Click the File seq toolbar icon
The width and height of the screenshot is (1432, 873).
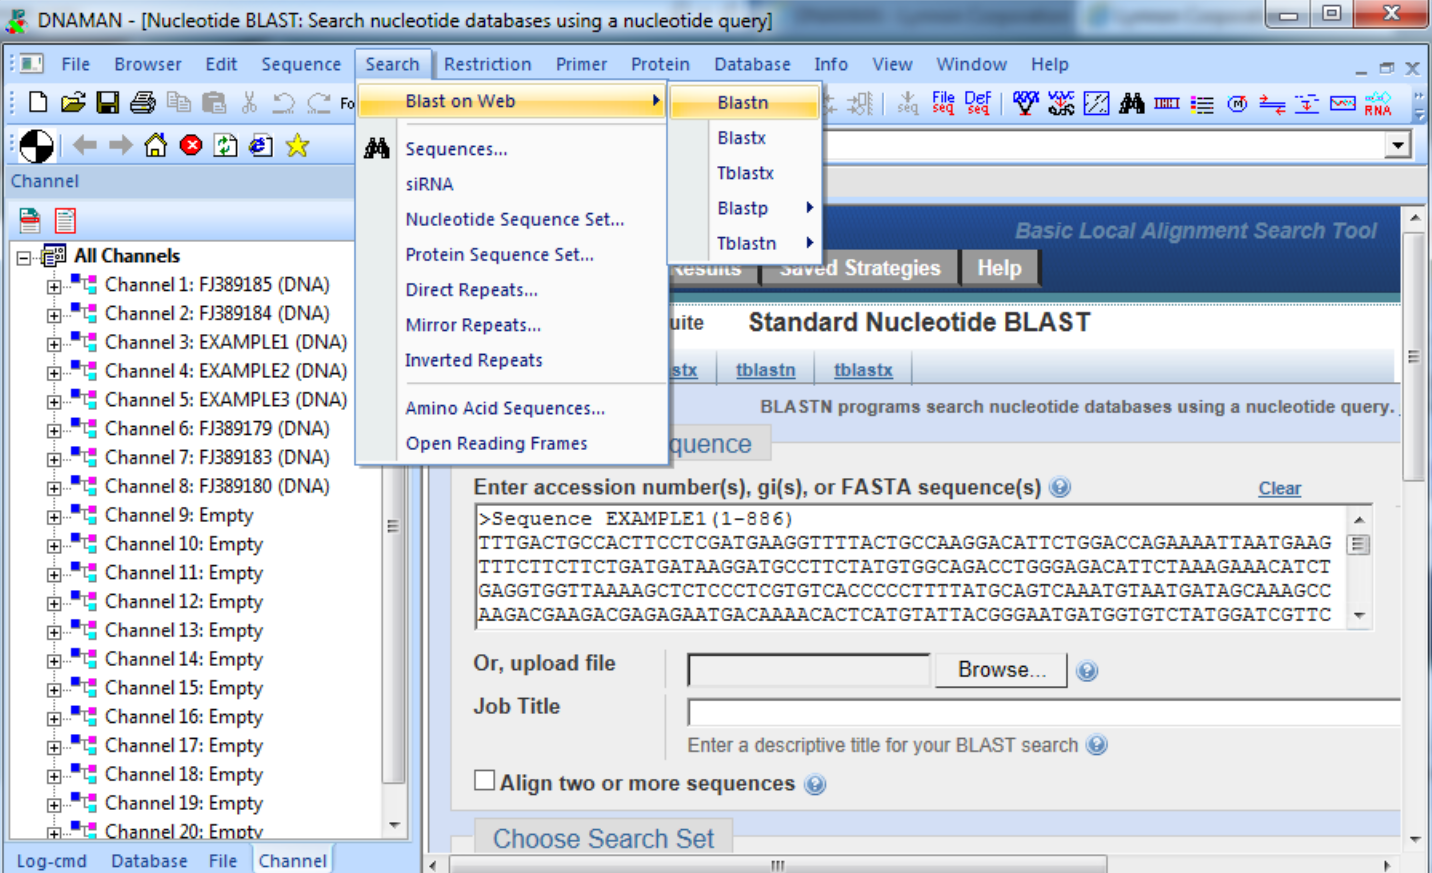(x=943, y=103)
